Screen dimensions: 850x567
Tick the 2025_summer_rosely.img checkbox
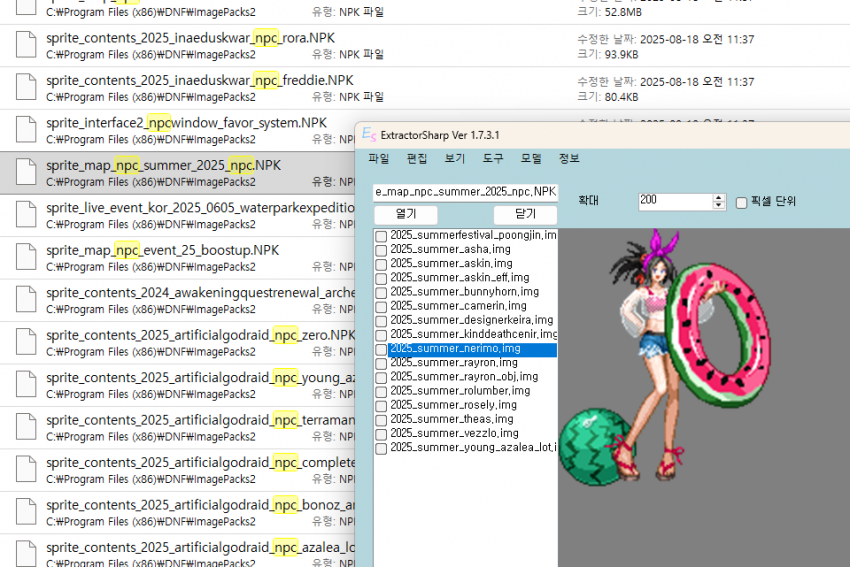tap(381, 406)
